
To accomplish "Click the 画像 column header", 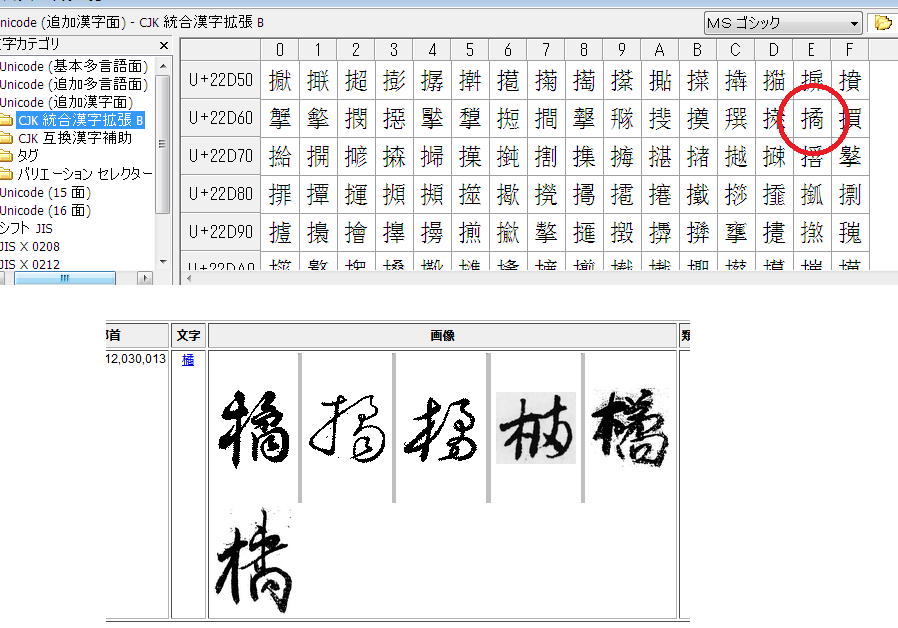I will click(442, 336).
